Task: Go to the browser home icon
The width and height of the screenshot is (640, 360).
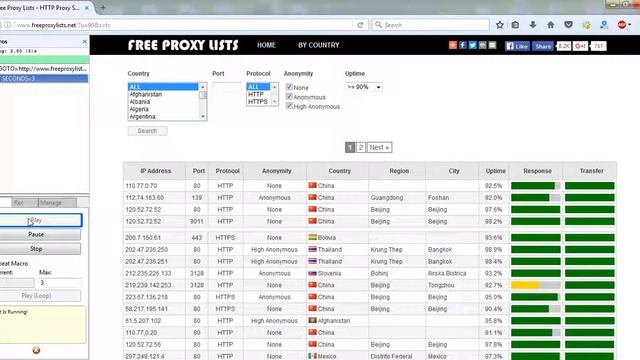Action: (x=551, y=25)
